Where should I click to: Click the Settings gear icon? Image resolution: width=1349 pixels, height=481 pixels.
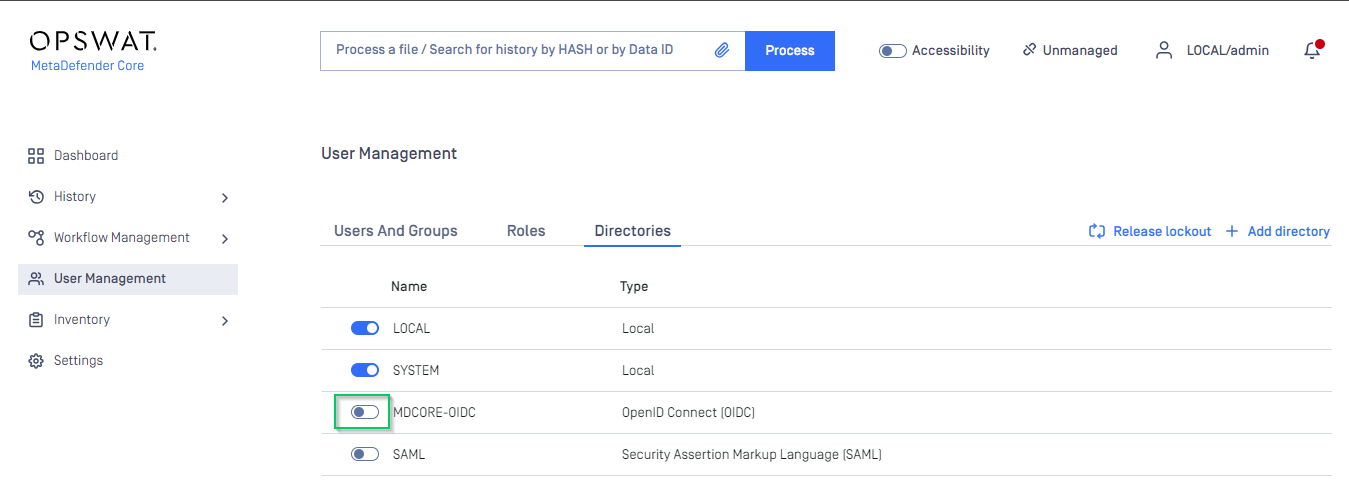(36, 361)
